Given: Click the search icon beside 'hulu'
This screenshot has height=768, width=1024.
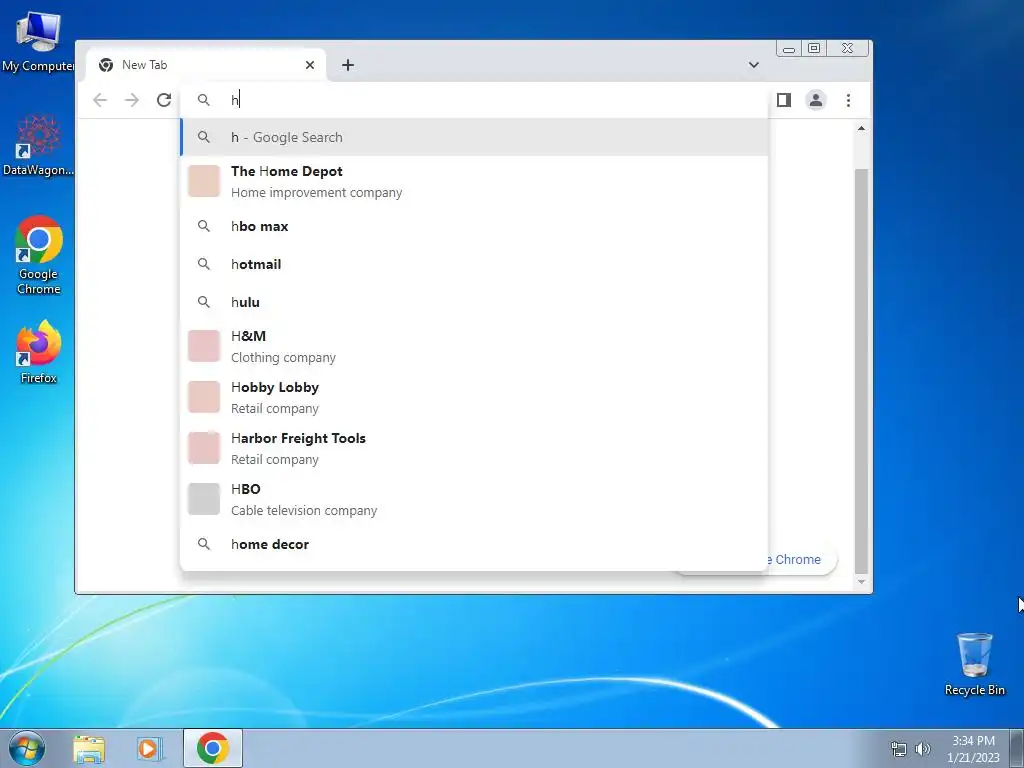Looking at the screenshot, I should [204, 302].
